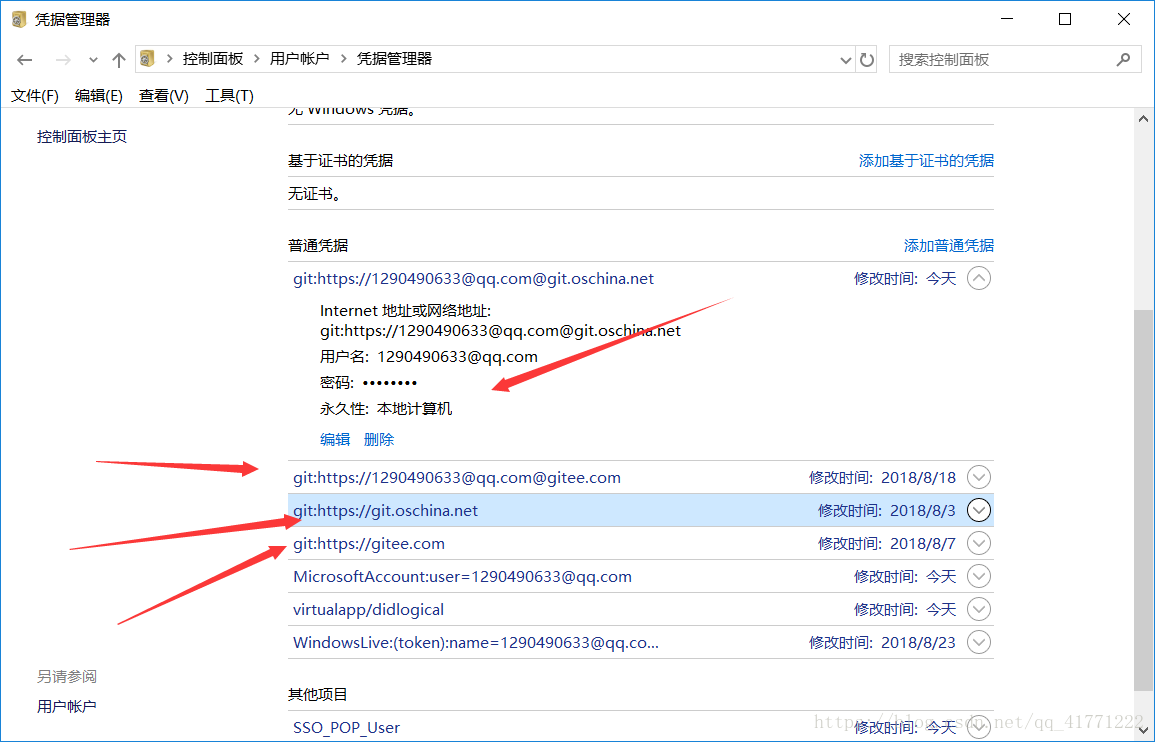Click the Credential Manager icon in address bar

coord(148,58)
